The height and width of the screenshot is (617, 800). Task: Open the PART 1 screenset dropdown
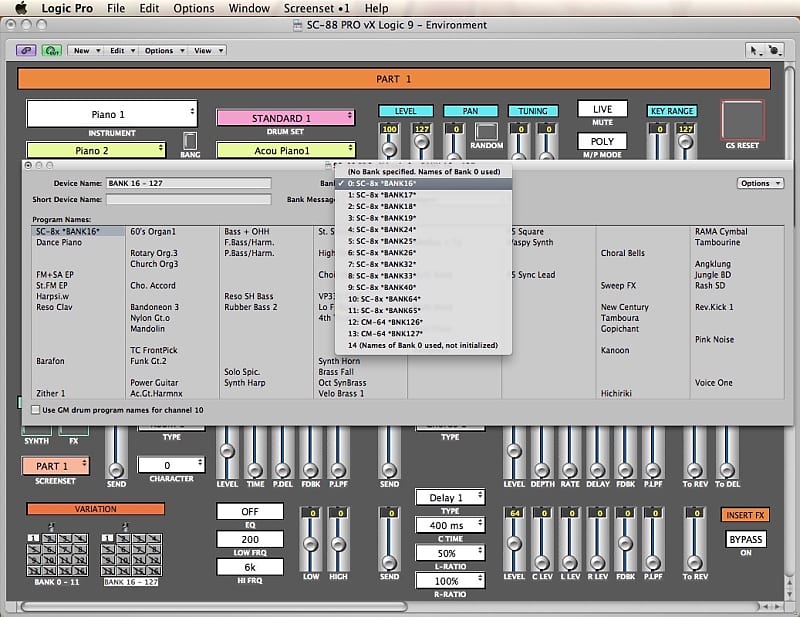(55, 466)
